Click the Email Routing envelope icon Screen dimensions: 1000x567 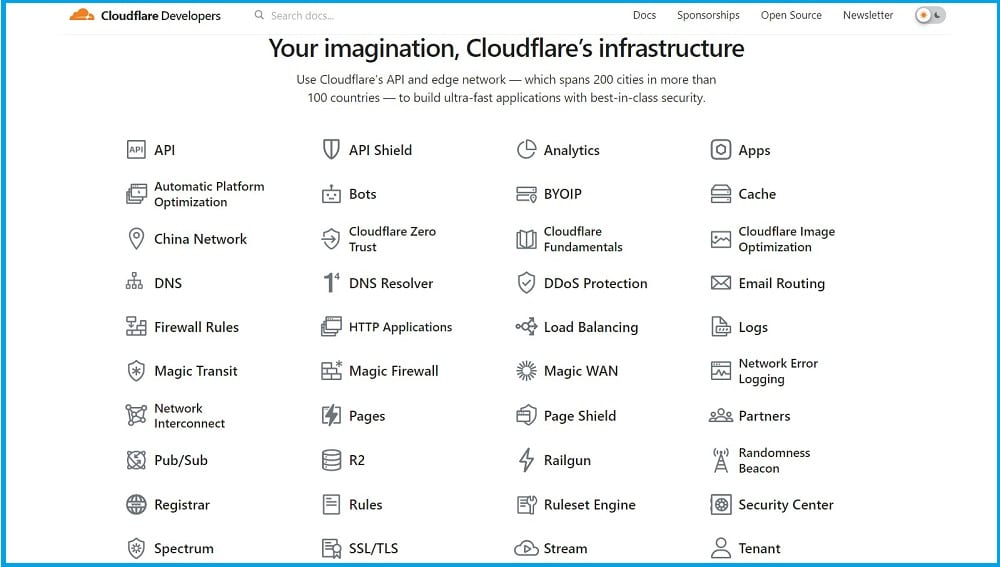(721, 283)
